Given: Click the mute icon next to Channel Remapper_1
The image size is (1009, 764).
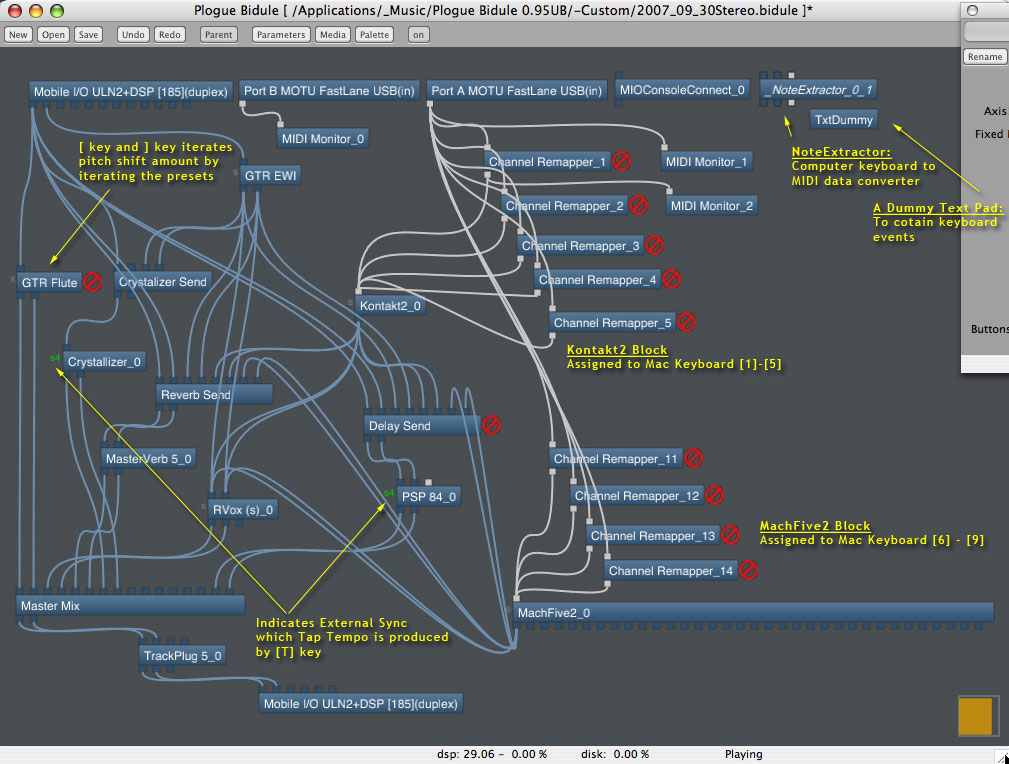Looking at the screenshot, I should (x=621, y=160).
